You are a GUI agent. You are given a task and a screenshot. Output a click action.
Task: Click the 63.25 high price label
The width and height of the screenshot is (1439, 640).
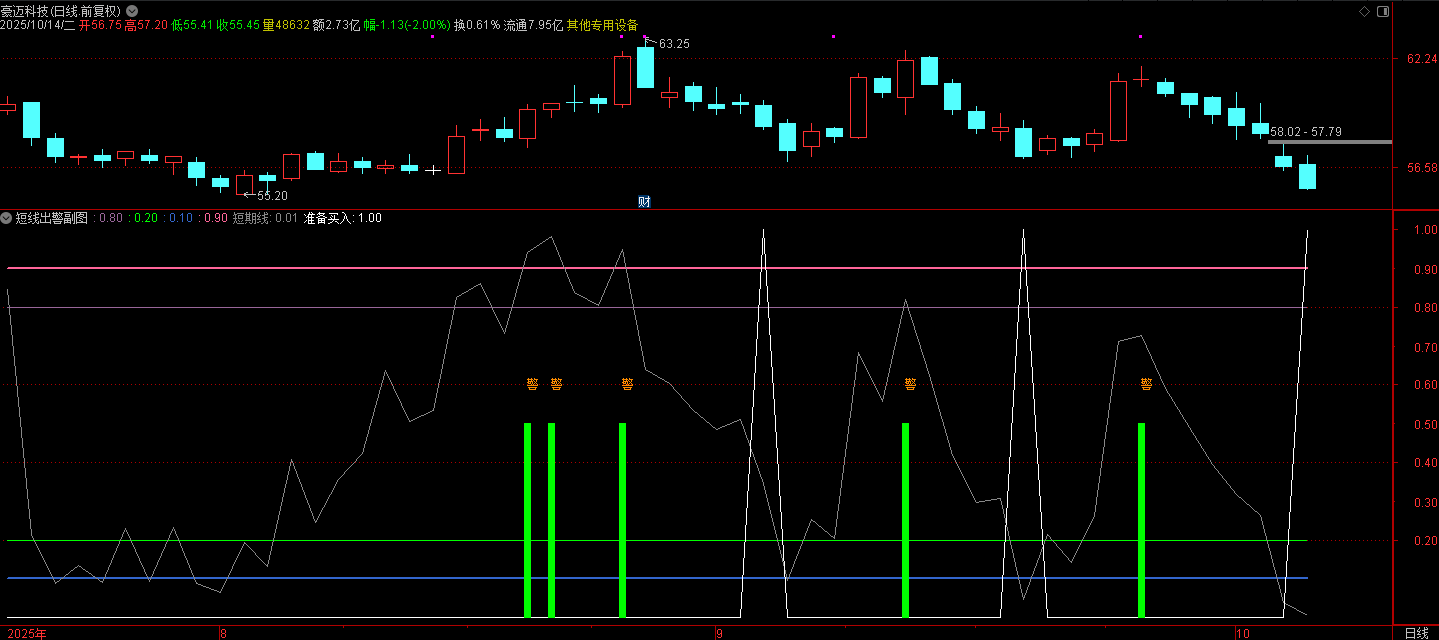tap(674, 44)
